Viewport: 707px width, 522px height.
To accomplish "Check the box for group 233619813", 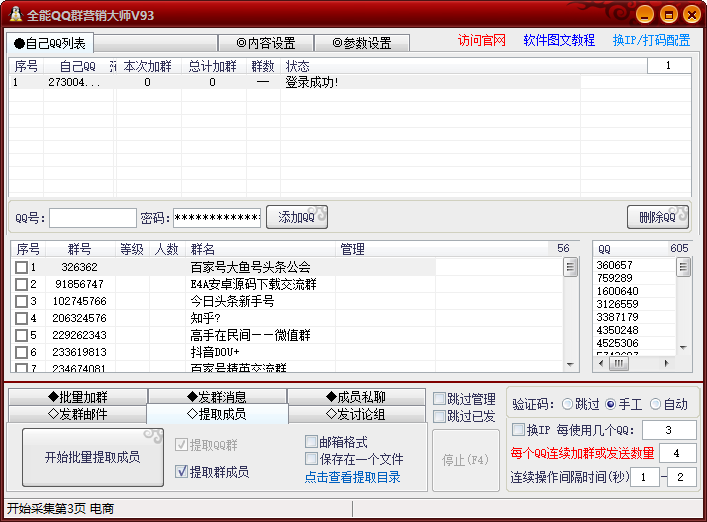I will (x=21, y=352).
